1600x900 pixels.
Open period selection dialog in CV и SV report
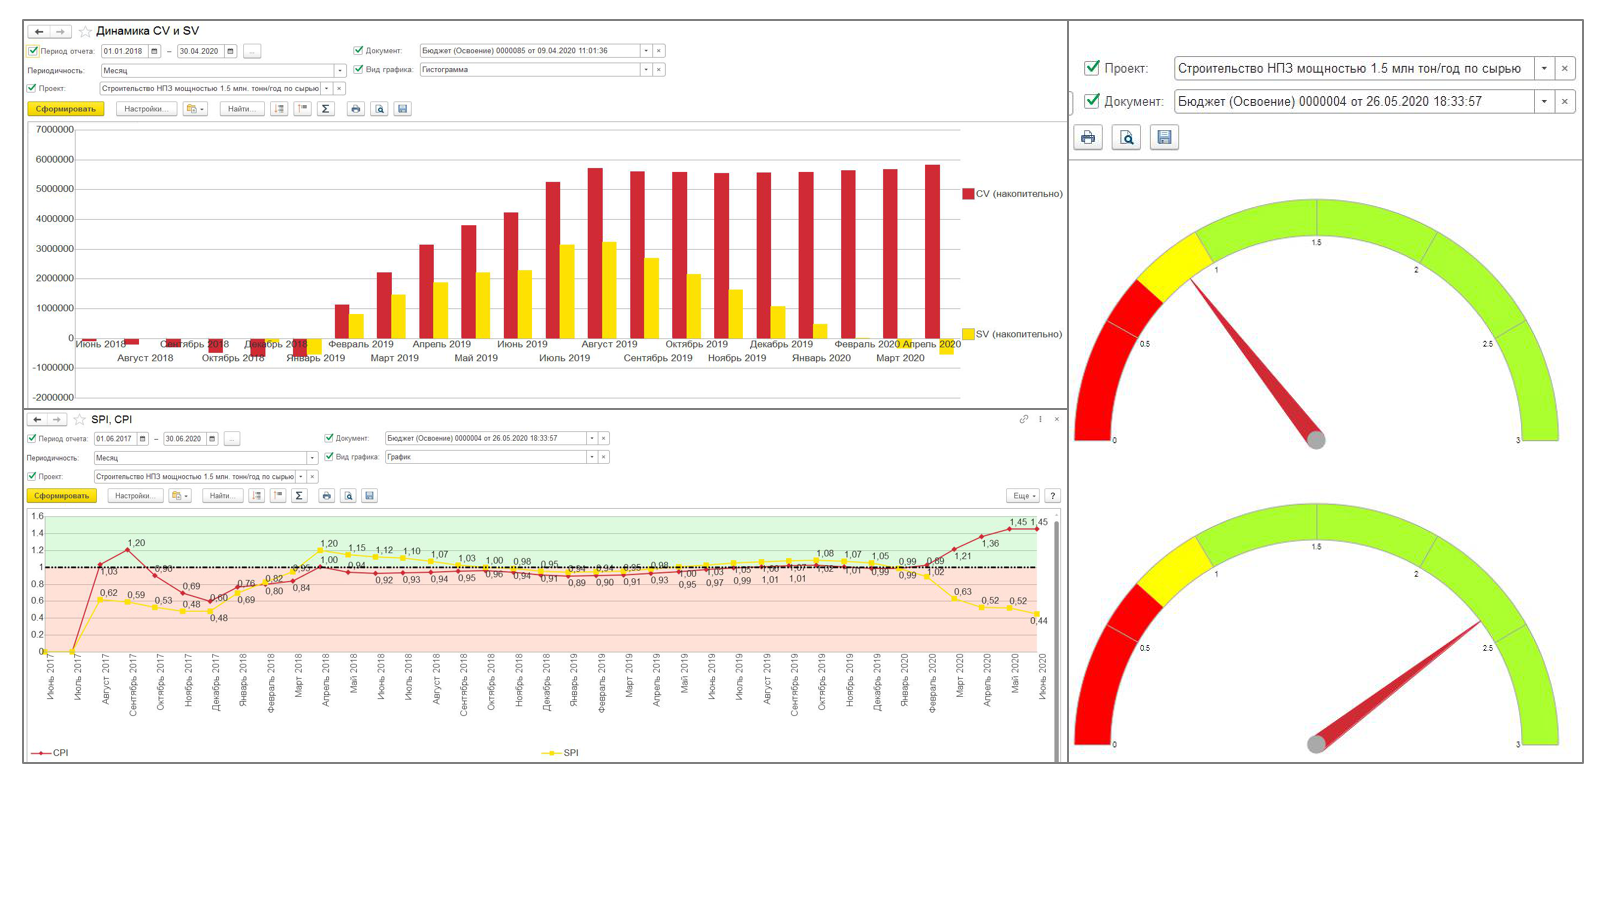click(252, 51)
